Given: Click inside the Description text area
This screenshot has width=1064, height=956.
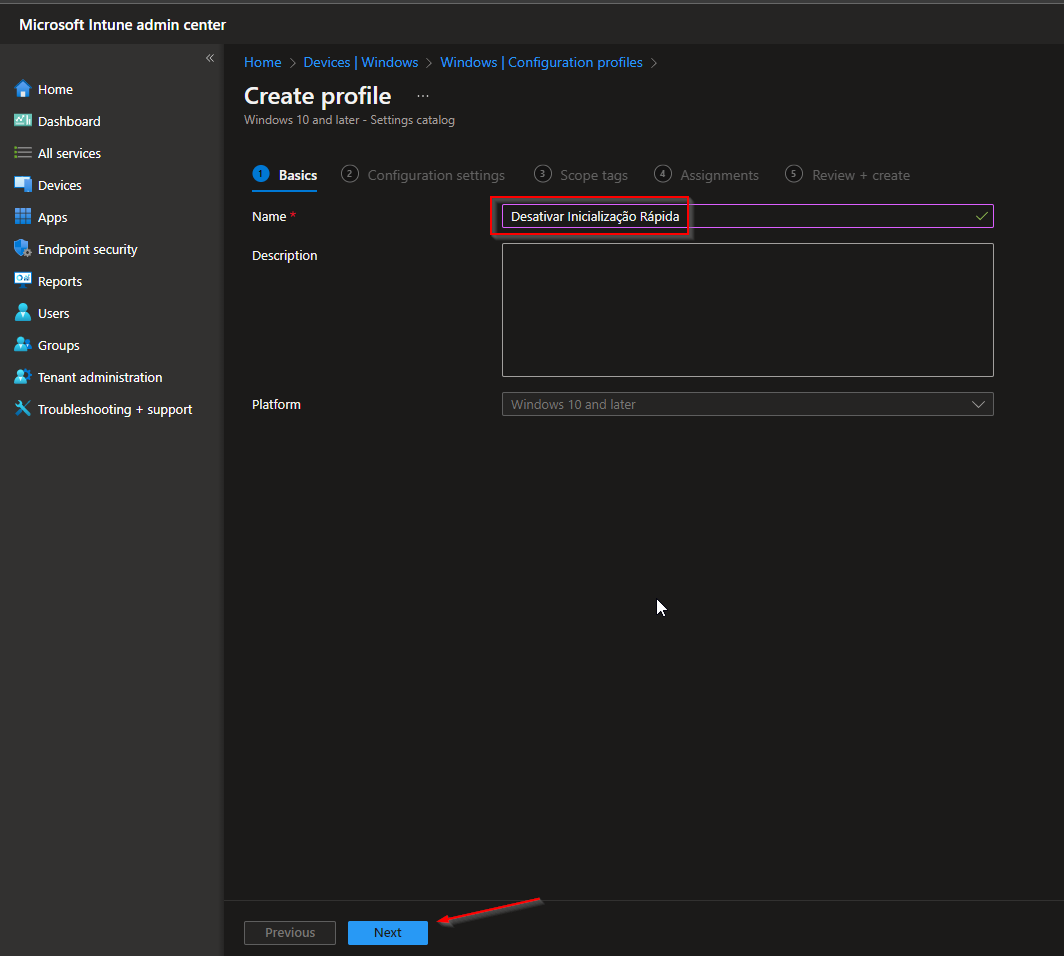Looking at the screenshot, I should tap(747, 310).
